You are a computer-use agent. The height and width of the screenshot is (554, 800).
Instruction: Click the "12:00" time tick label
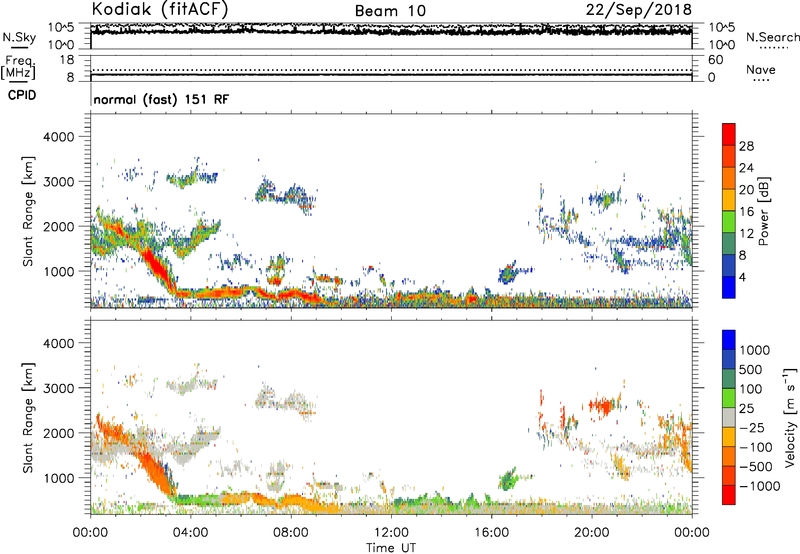391,533
